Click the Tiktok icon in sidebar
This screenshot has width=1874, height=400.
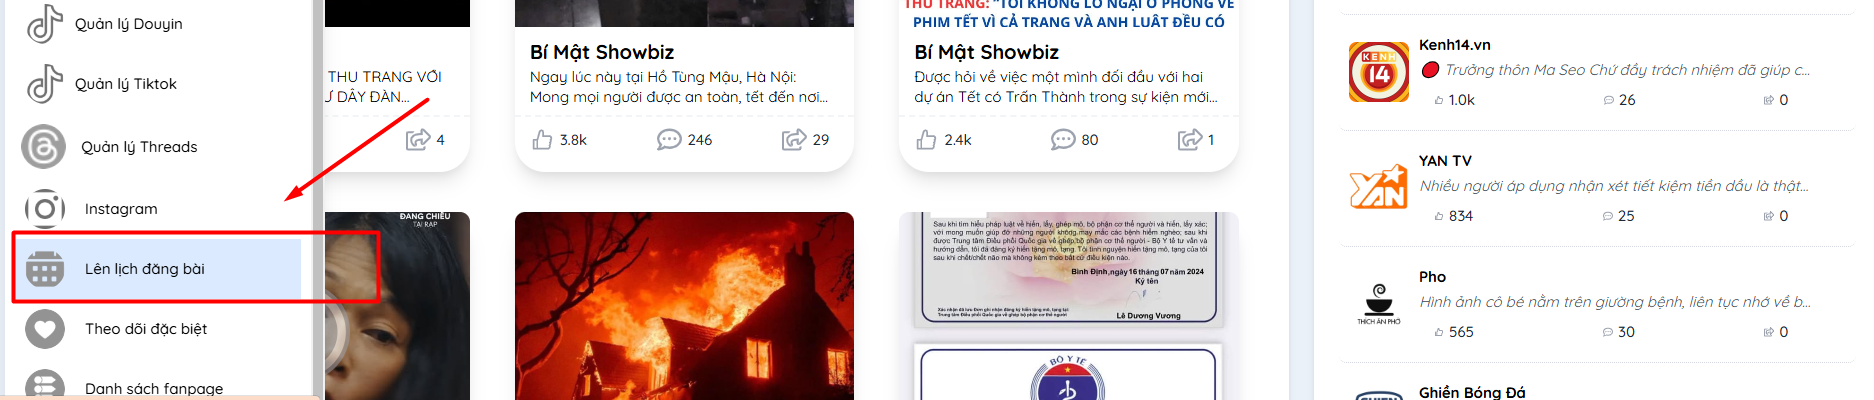point(45,84)
